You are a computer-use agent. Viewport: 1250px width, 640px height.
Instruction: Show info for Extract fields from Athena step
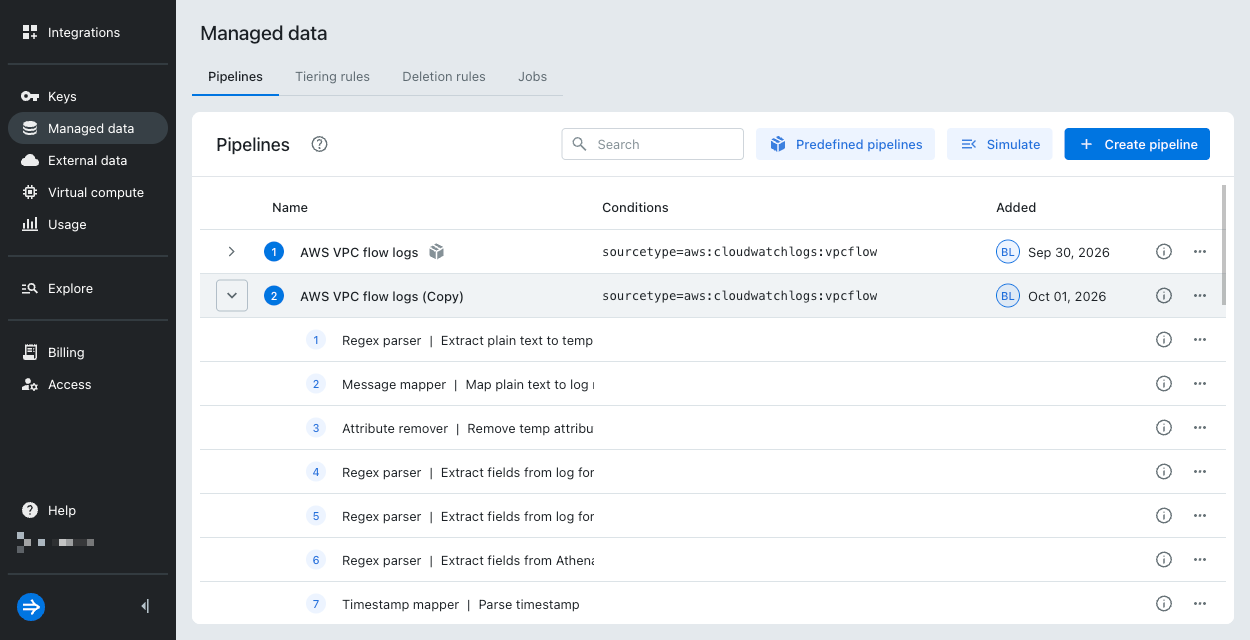[1163, 560]
